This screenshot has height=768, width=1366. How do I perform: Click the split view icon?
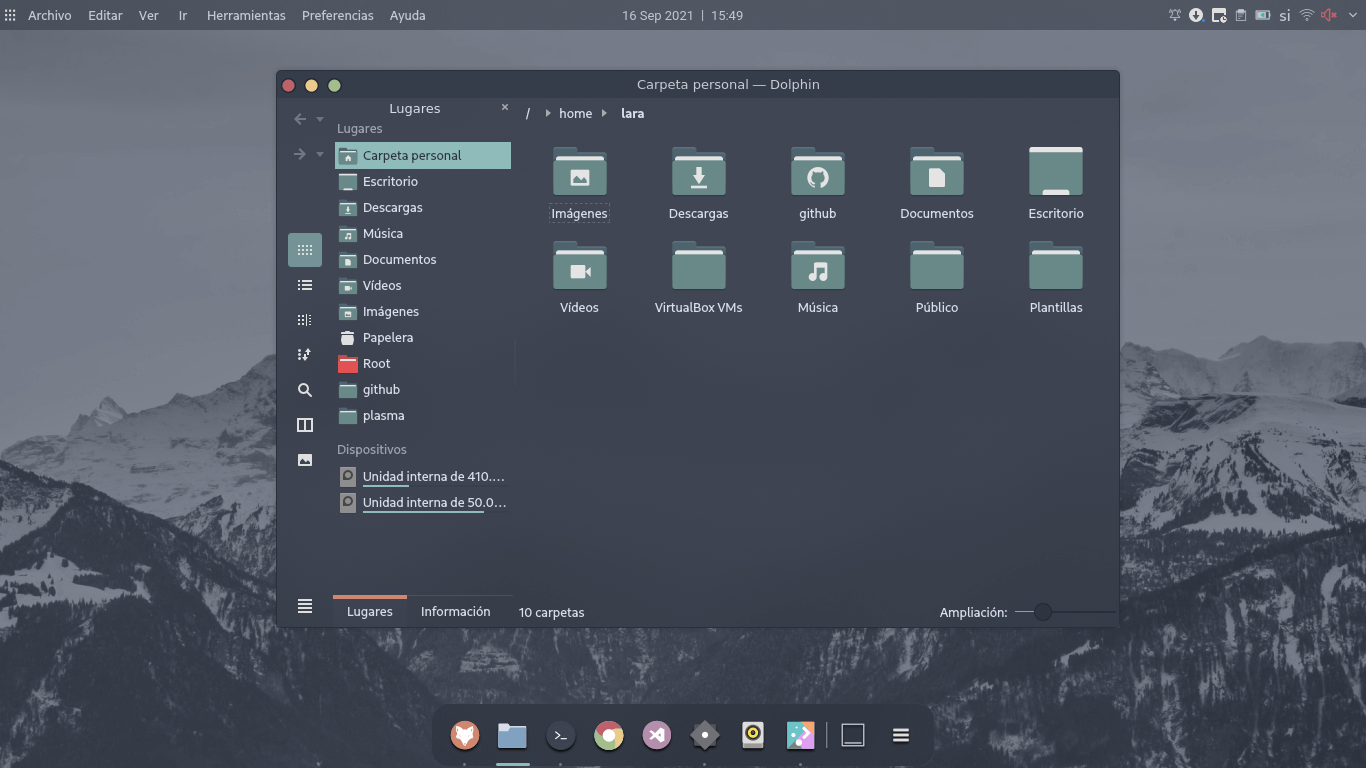305,425
